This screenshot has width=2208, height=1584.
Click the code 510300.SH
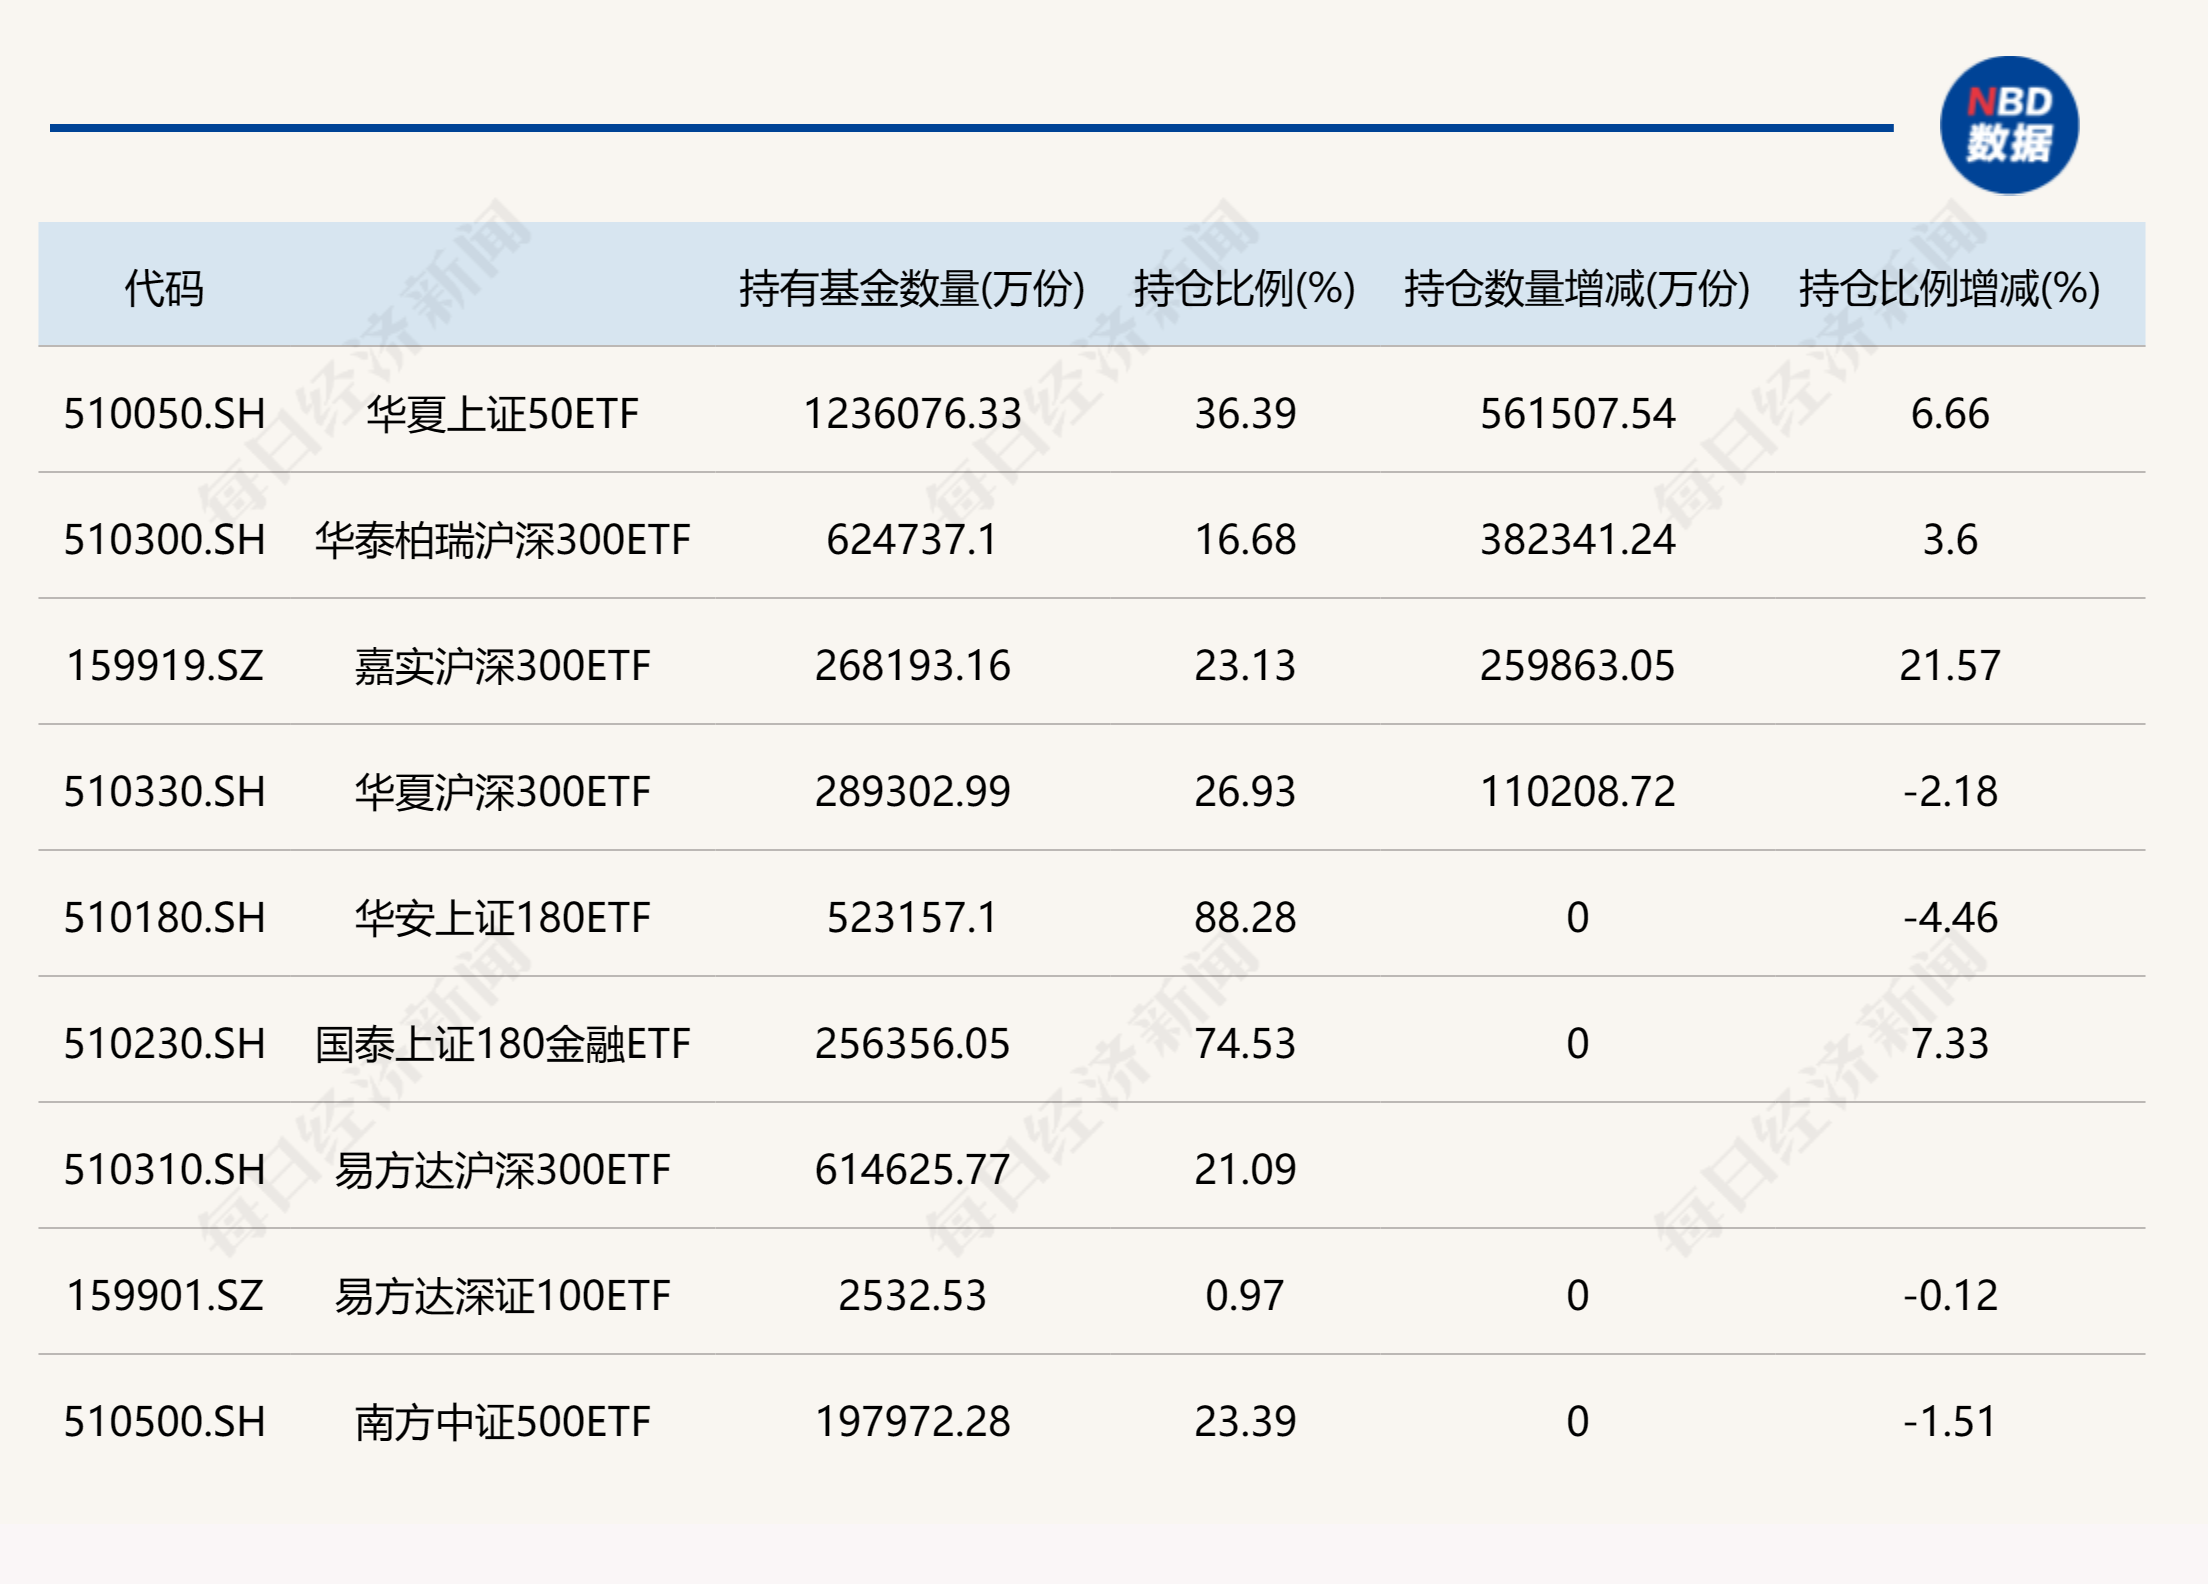pyautogui.click(x=165, y=539)
